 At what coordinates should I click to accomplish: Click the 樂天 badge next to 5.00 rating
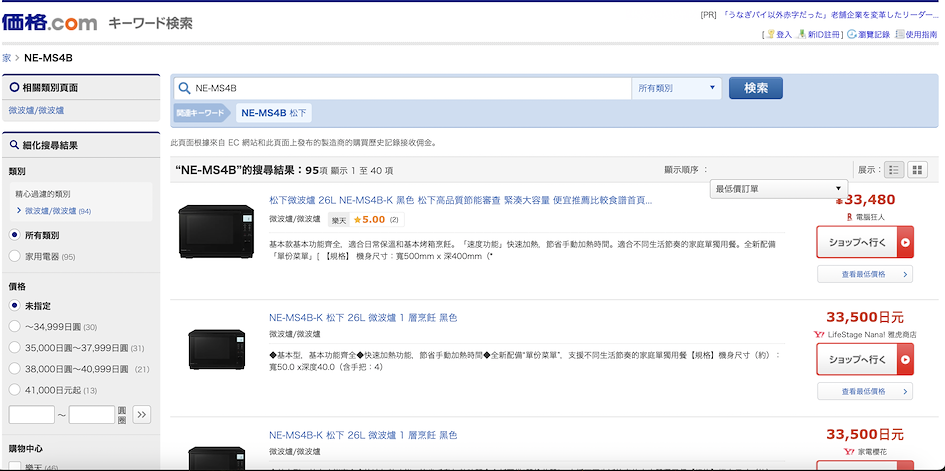pos(338,220)
